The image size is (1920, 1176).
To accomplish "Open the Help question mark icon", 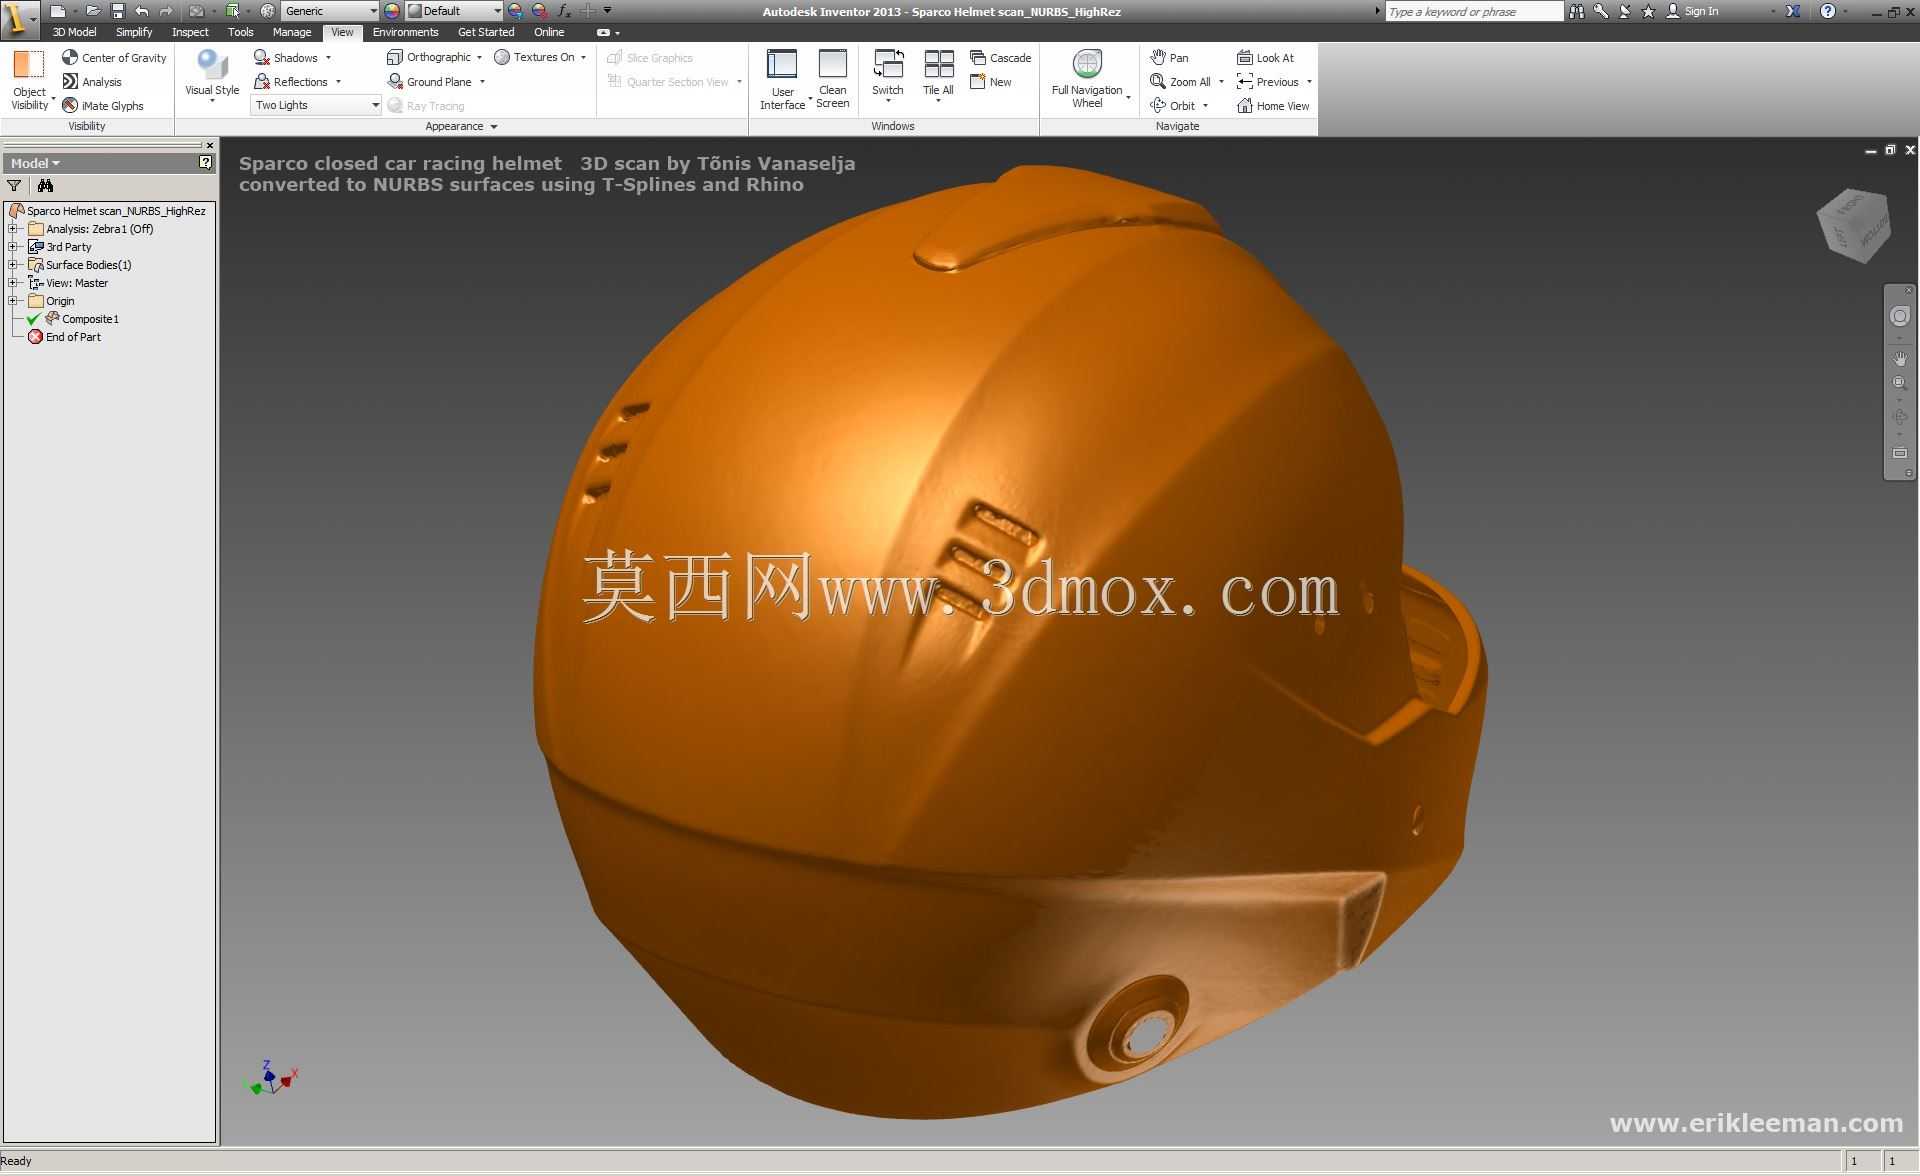I will coord(1828,11).
